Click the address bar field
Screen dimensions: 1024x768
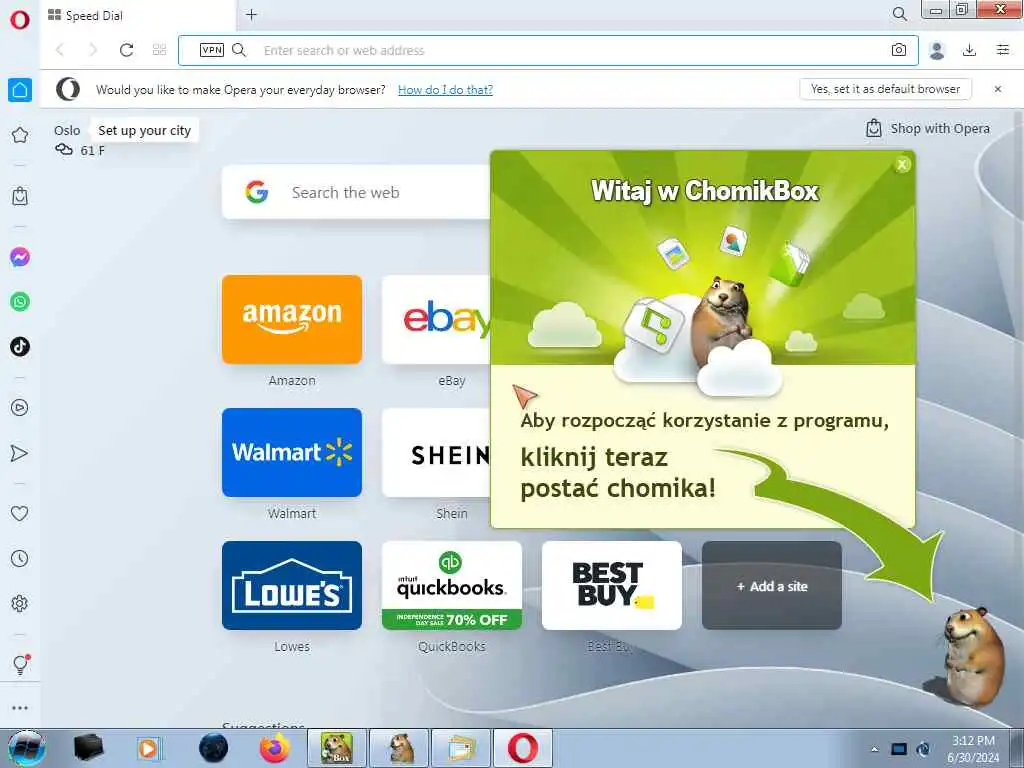point(548,50)
